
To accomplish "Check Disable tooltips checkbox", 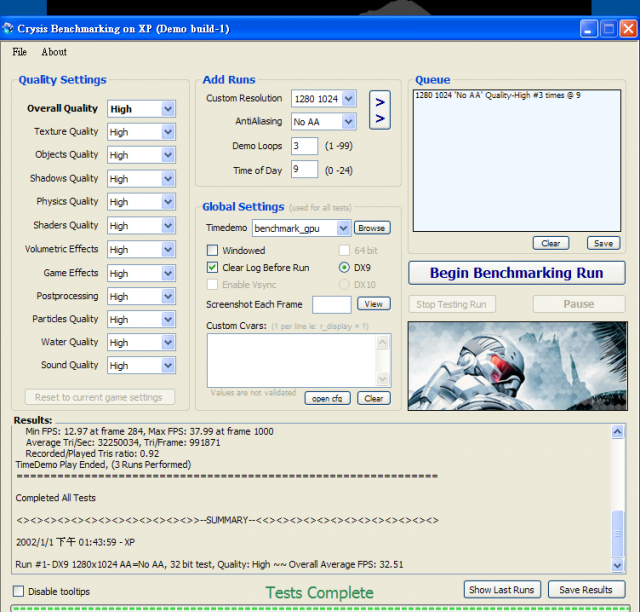I will pos(18,591).
